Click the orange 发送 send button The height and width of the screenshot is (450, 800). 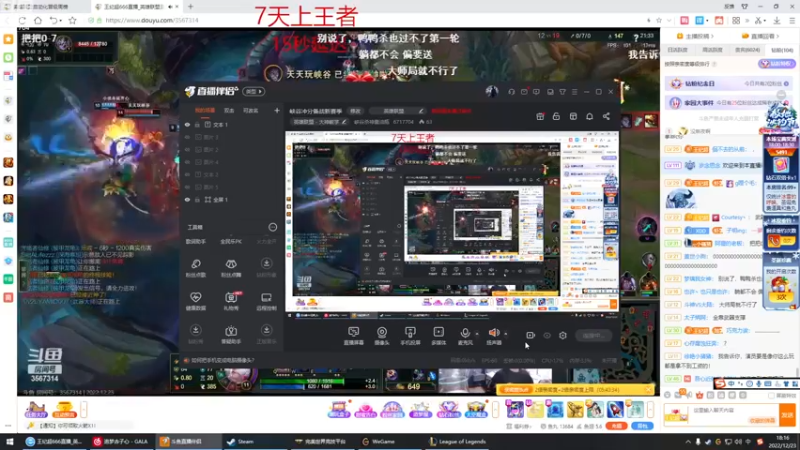pyautogui.click(x=787, y=415)
